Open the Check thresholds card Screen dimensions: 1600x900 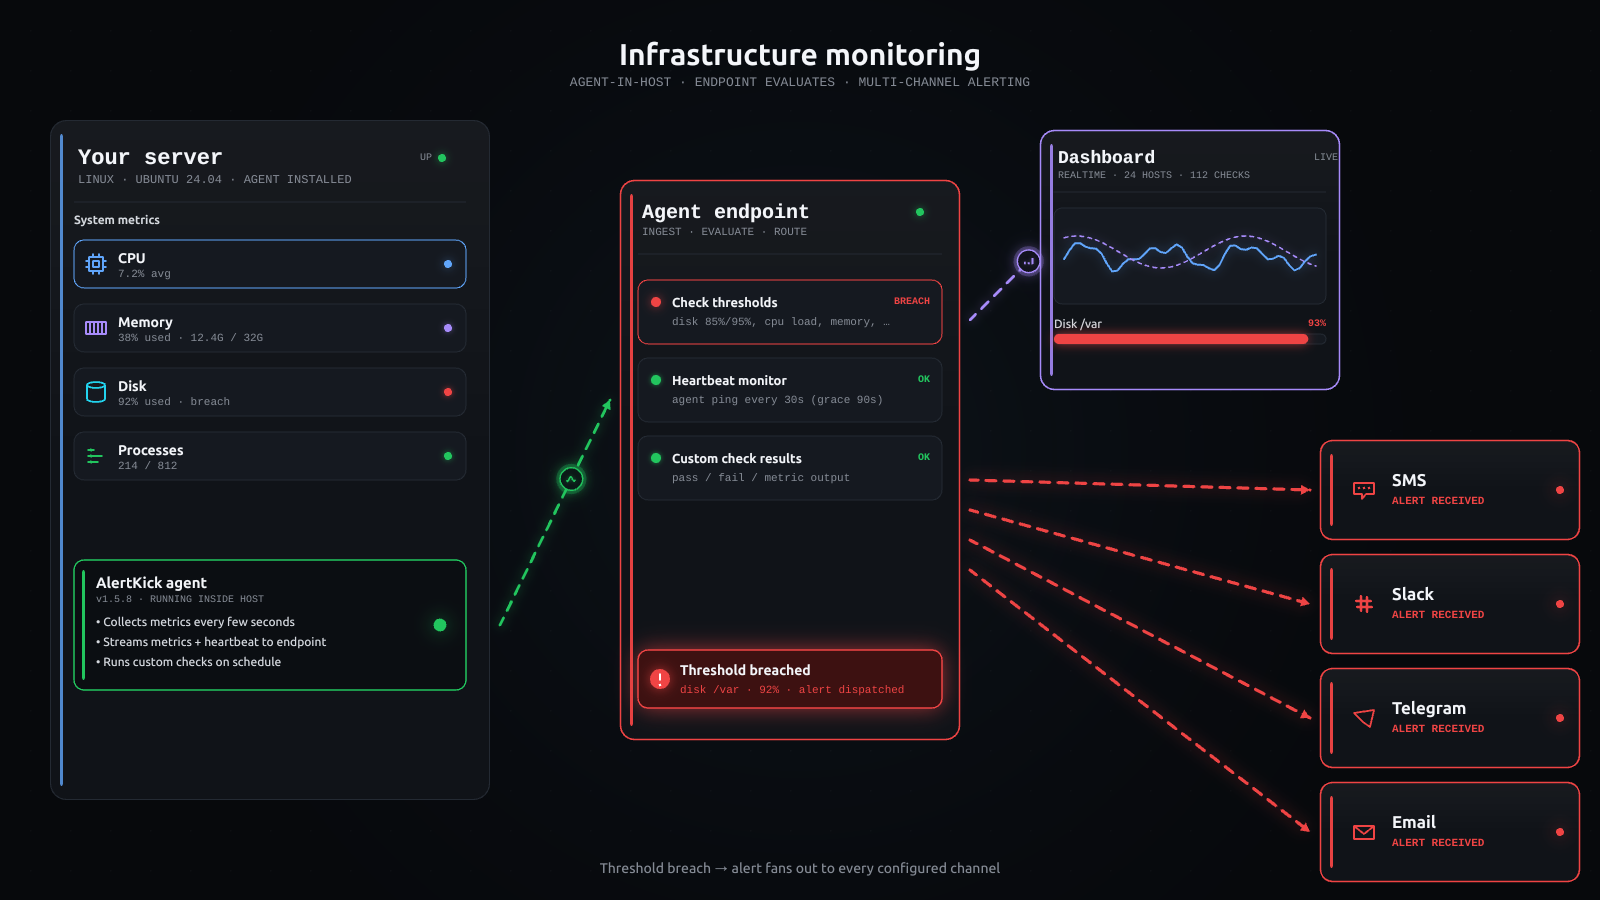[x=790, y=312]
